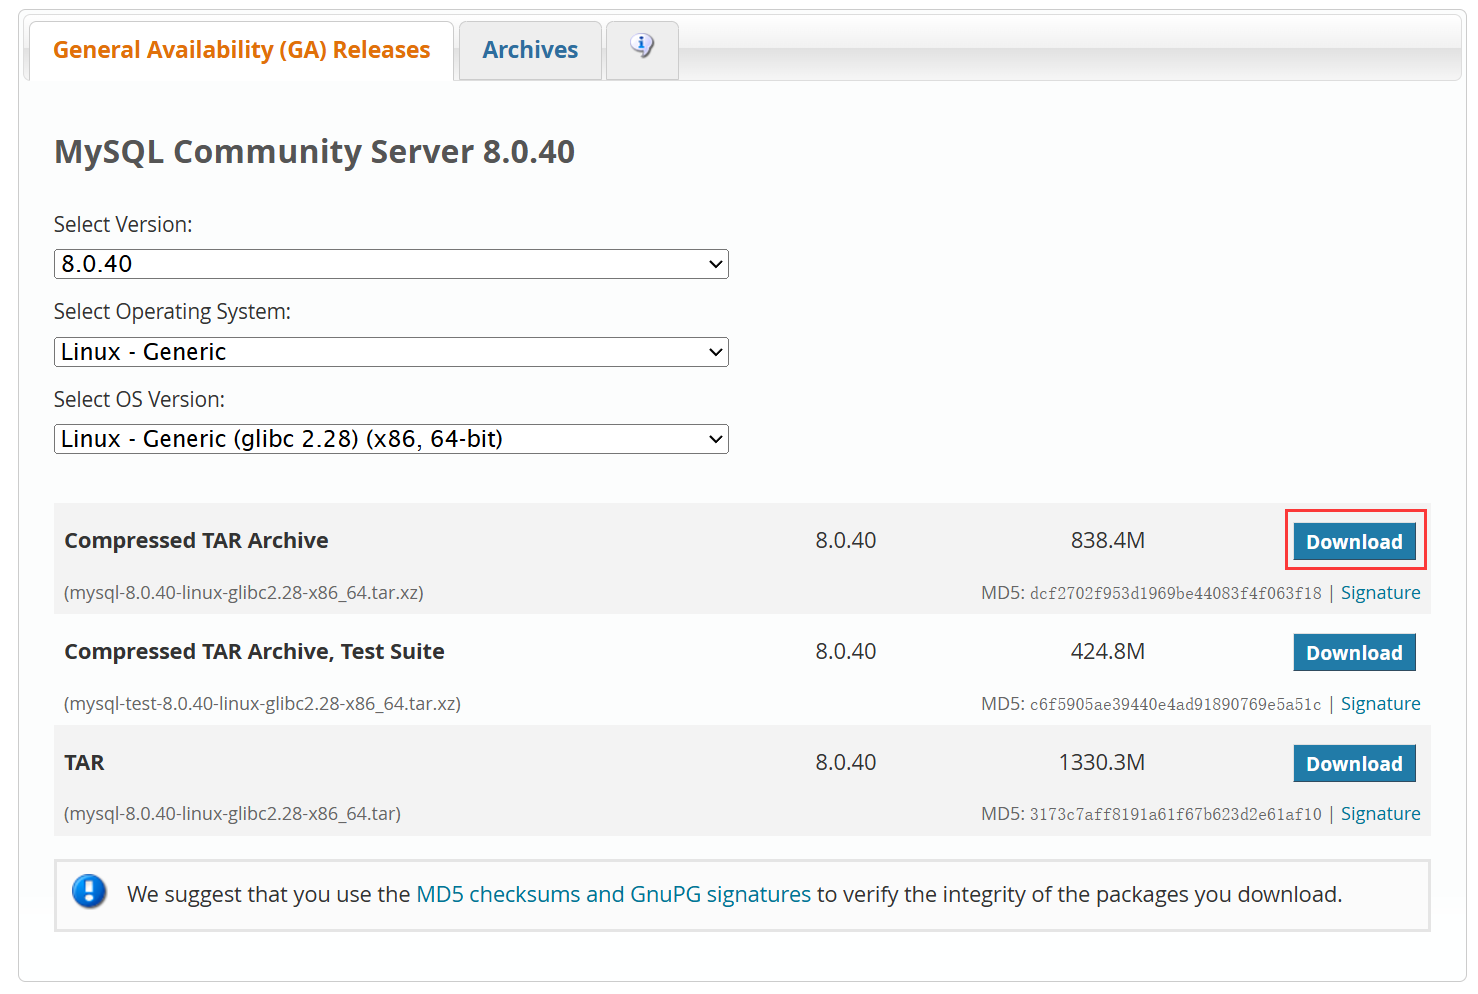
Task: Click the version dropdown arrow chevron
Action: coord(715,264)
